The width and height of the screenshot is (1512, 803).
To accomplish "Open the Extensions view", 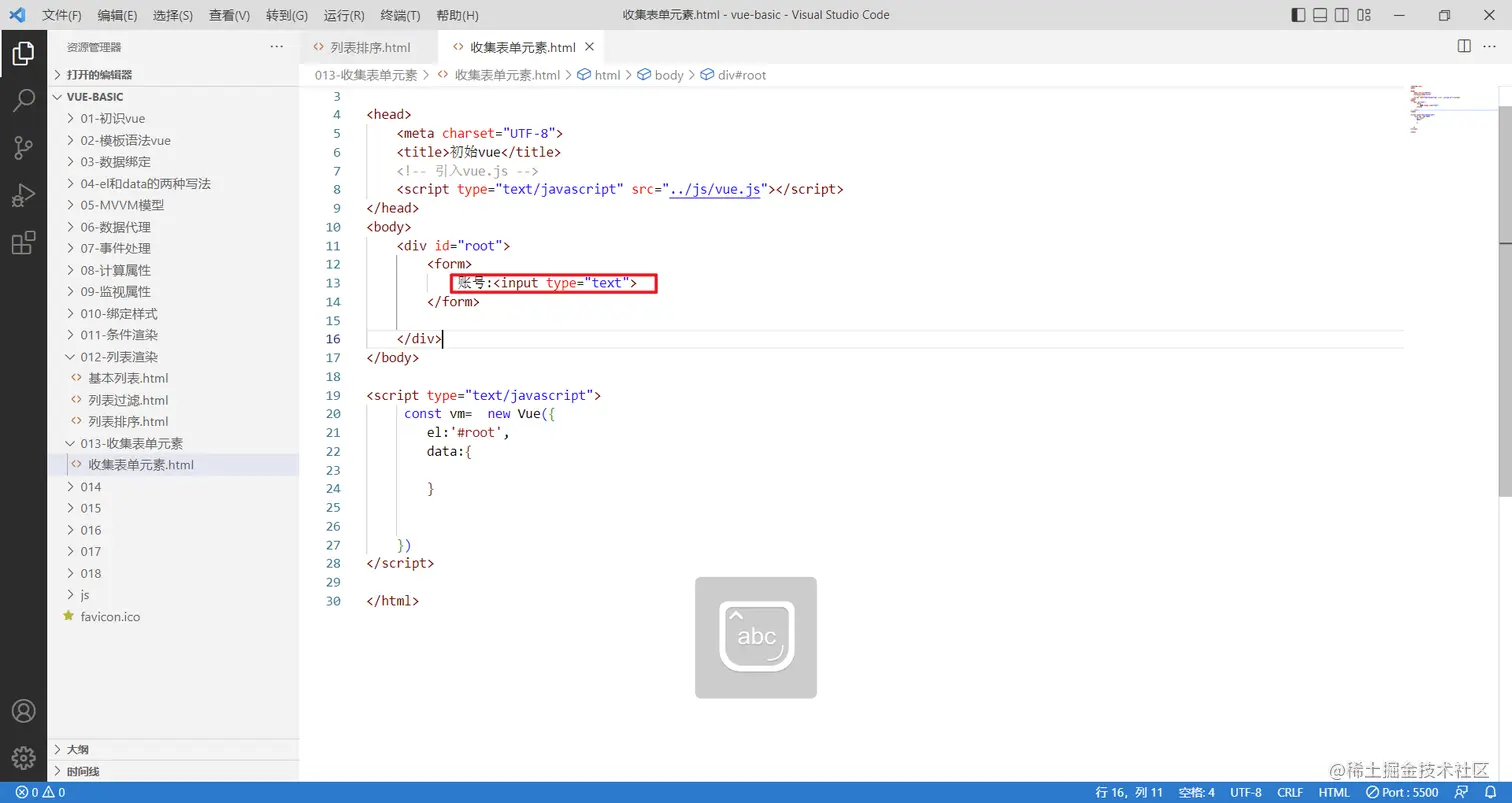I will click(x=23, y=243).
